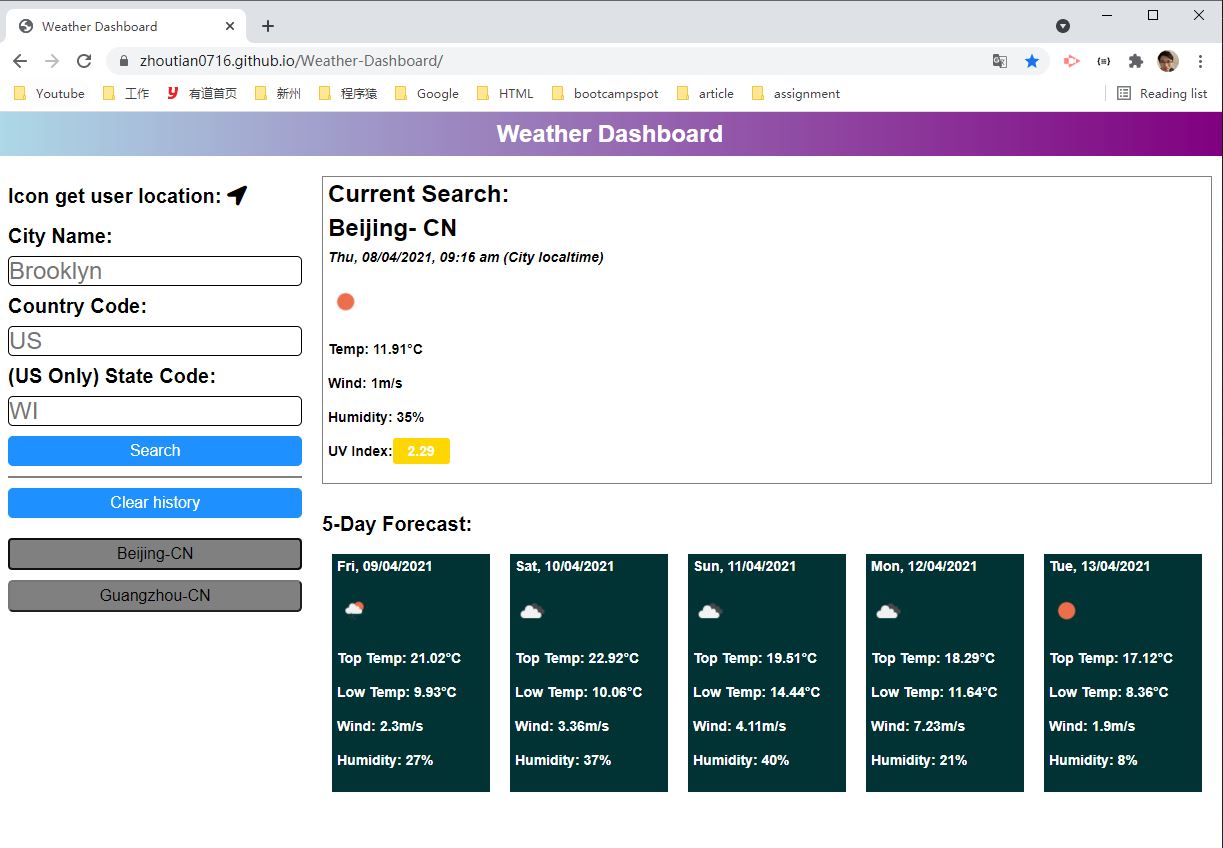This screenshot has height=848, width=1223.
Task: Open the article bookmark folder
Action: [x=705, y=93]
